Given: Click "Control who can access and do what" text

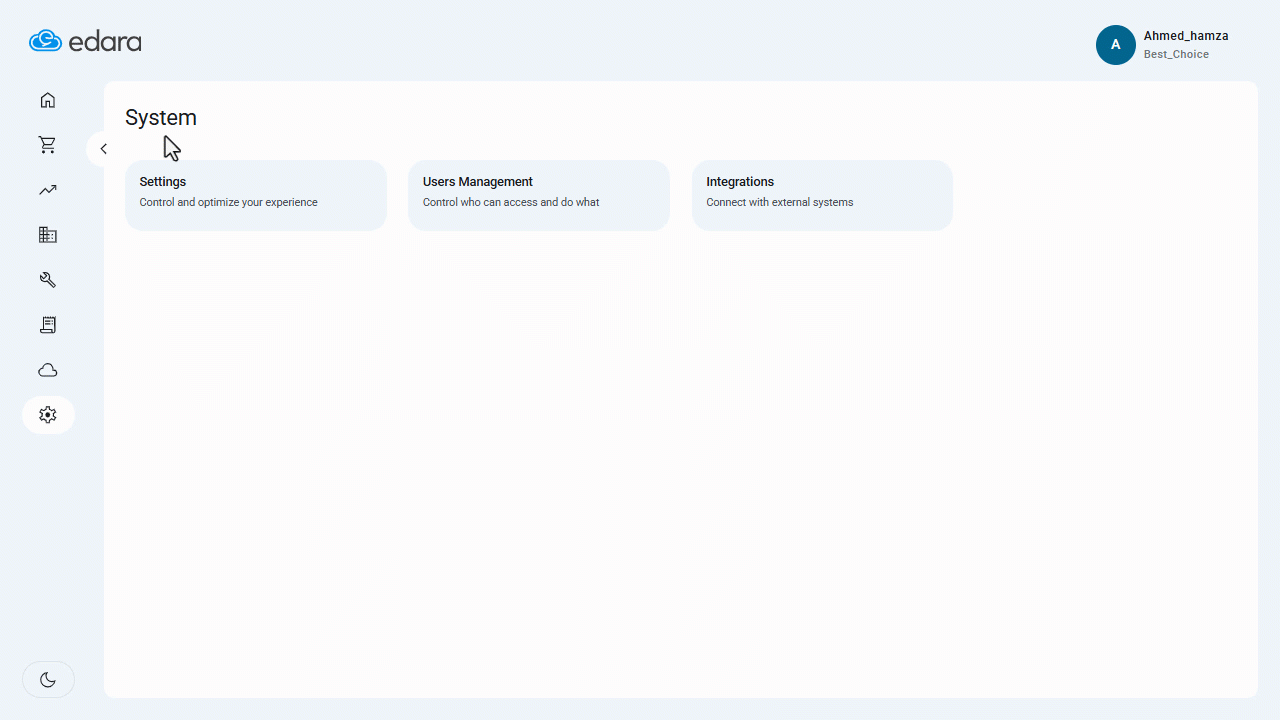Looking at the screenshot, I should [x=511, y=202].
